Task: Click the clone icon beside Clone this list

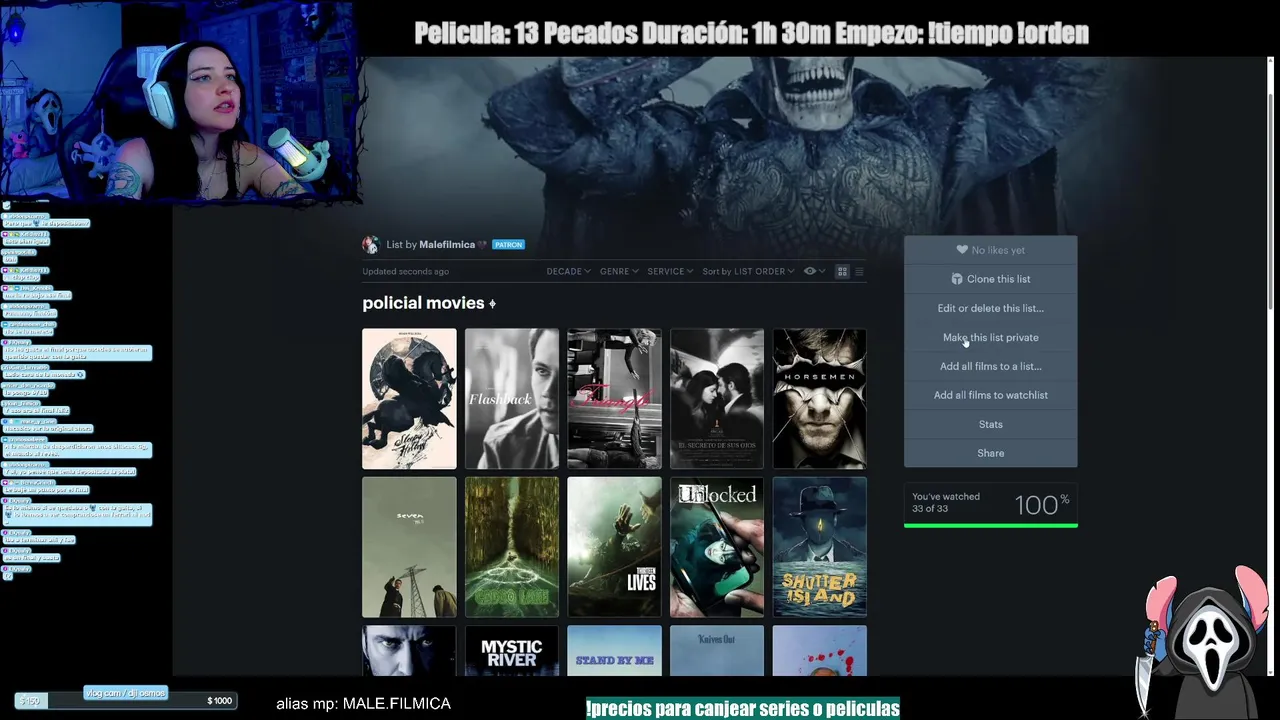Action: click(957, 279)
